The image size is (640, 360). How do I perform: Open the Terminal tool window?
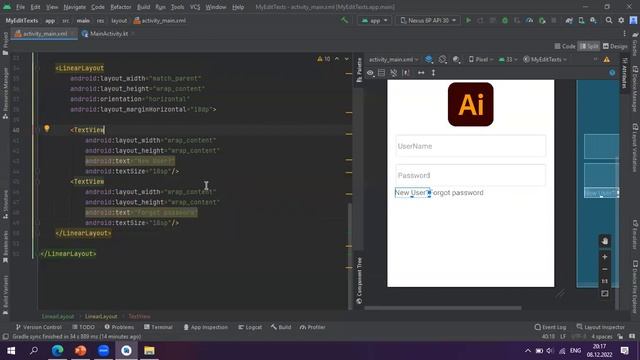tap(158, 327)
